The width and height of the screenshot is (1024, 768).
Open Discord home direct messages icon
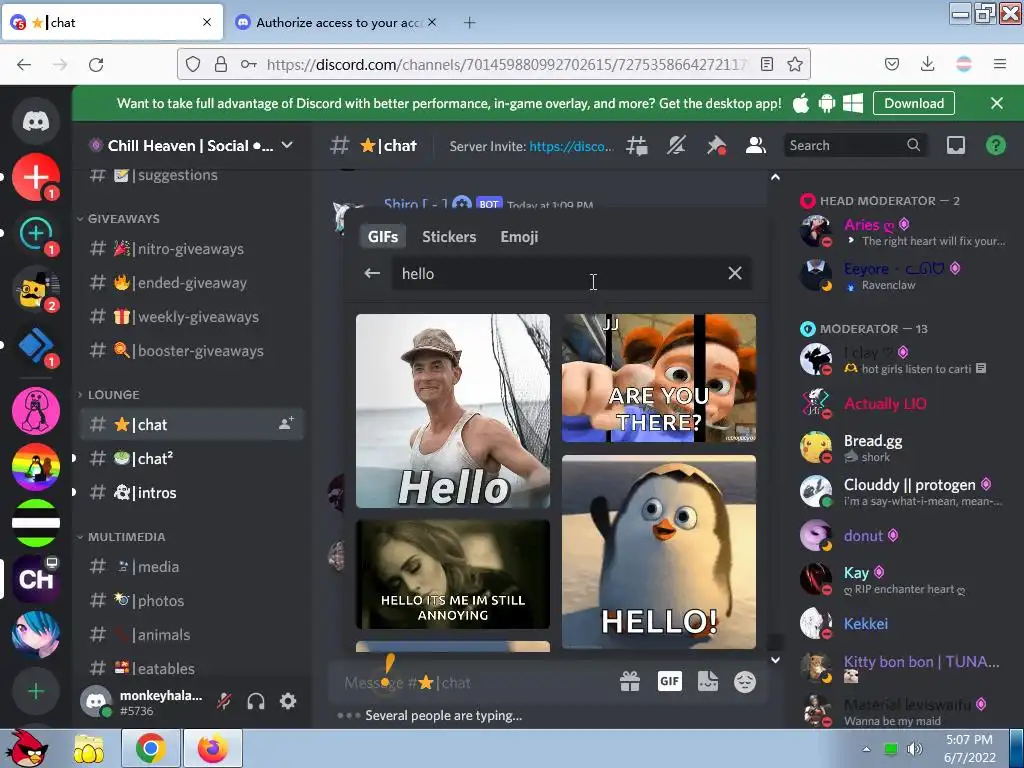(36, 121)
